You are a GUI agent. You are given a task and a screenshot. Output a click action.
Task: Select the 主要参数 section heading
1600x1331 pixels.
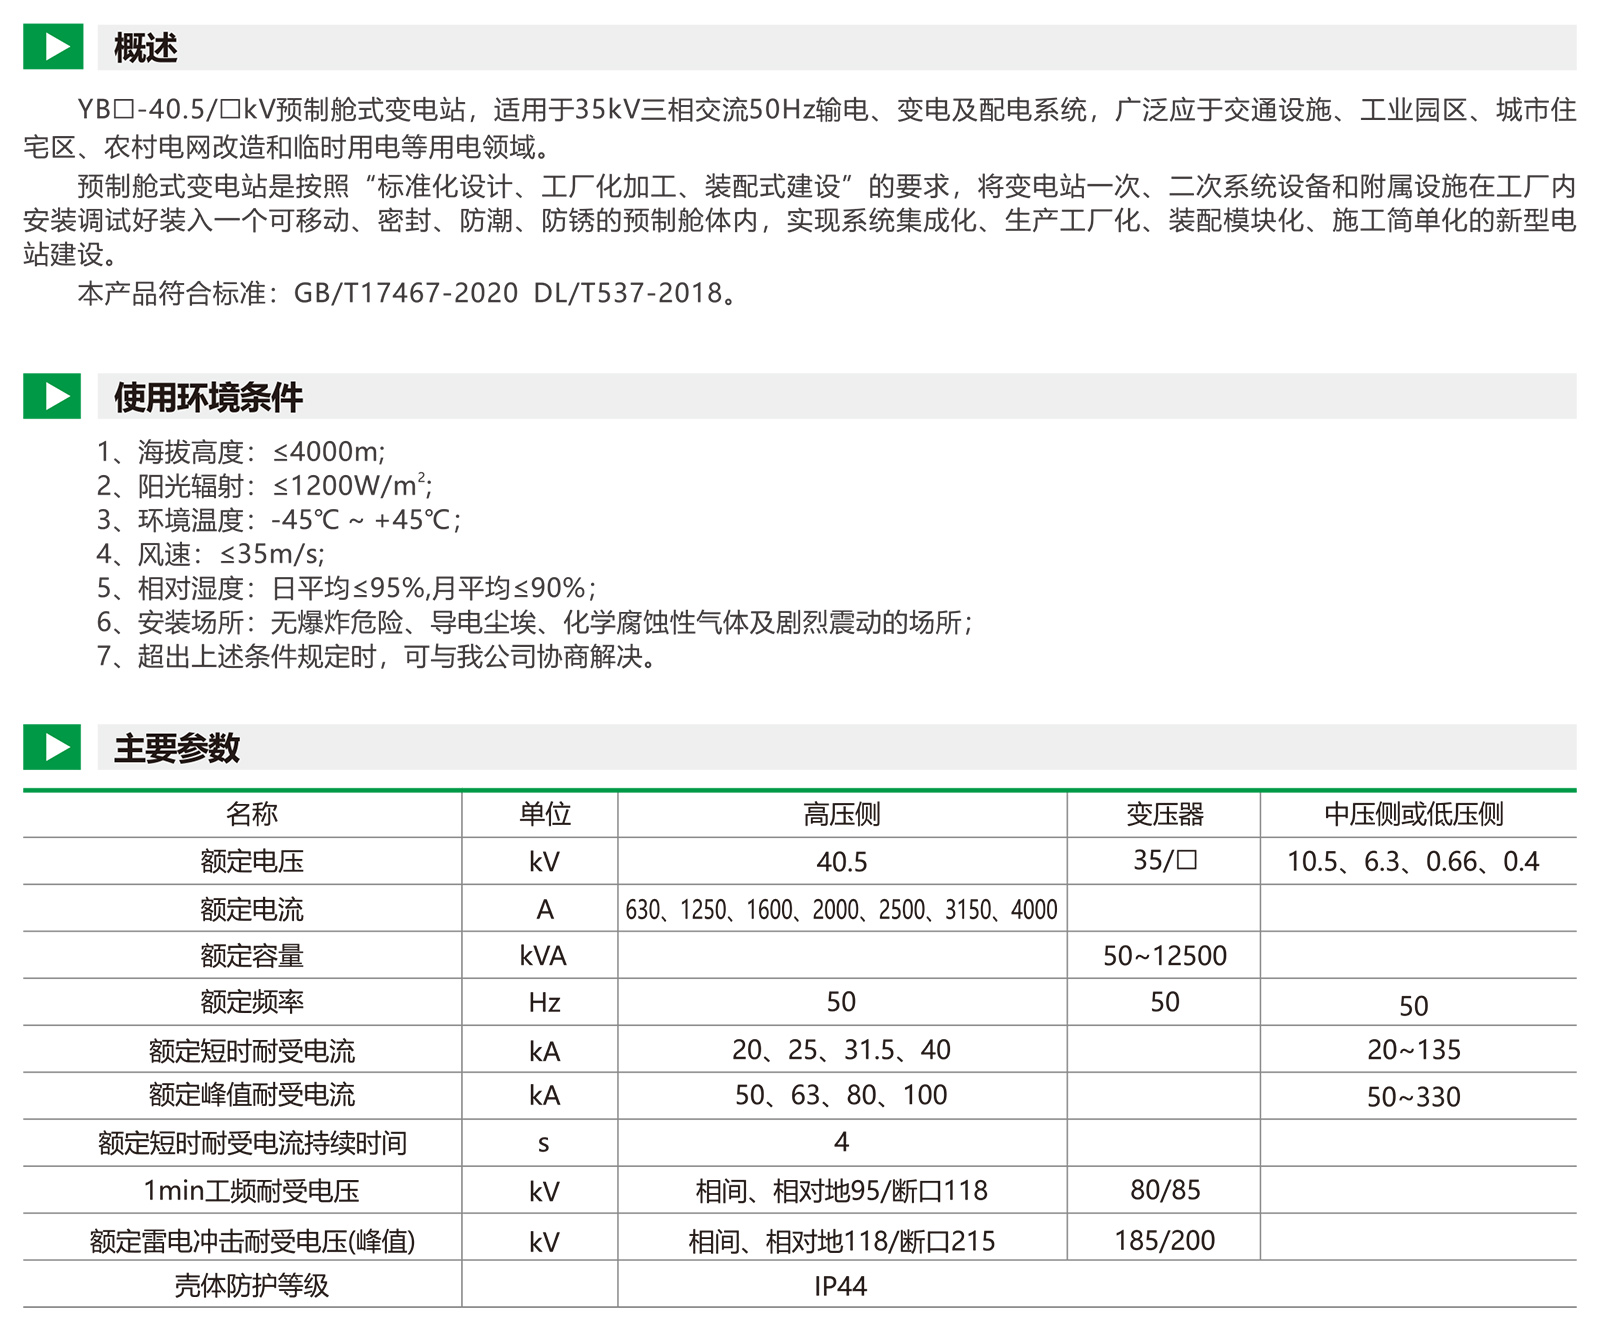[177, 748]
